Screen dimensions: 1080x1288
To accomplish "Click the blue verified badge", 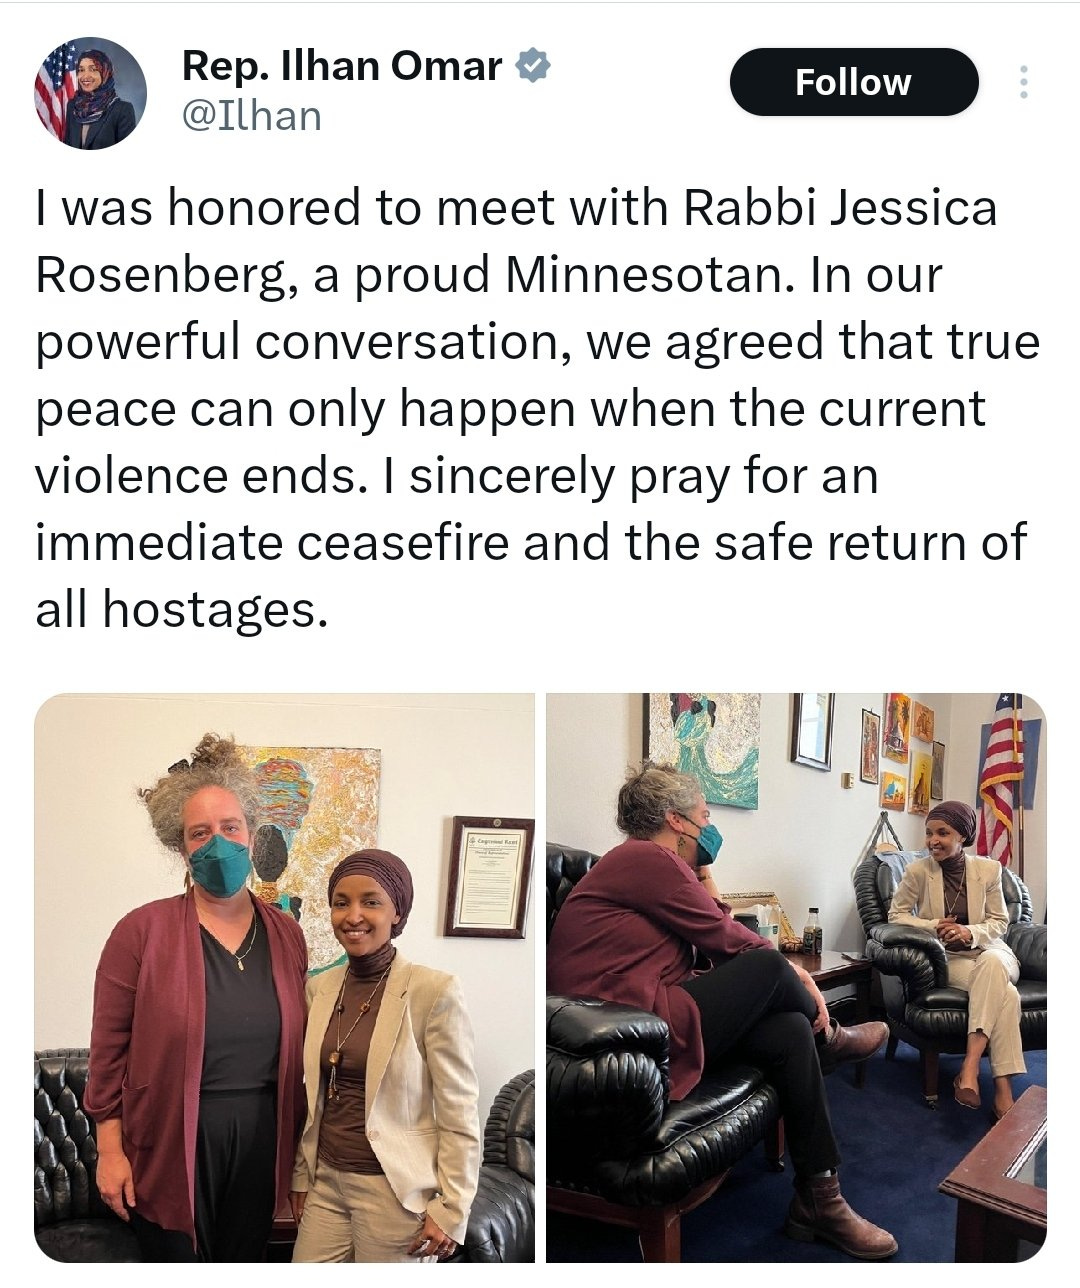I will click(x=533, y=66).
